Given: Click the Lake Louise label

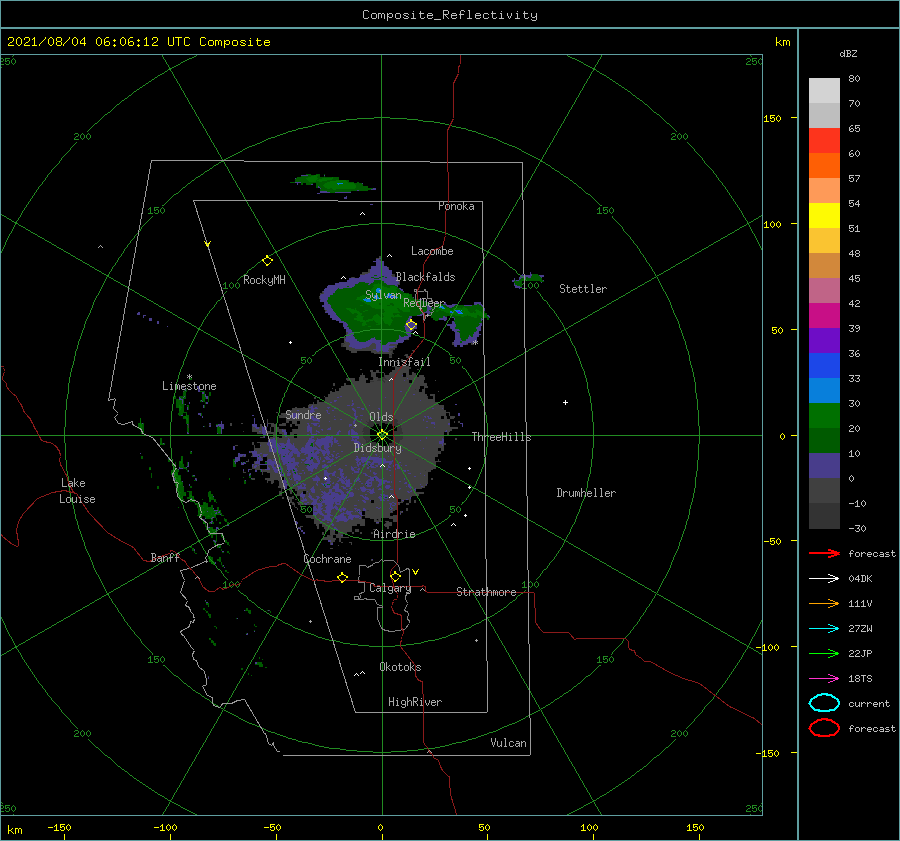Looking at the screenshot, I should coord(77,491).
